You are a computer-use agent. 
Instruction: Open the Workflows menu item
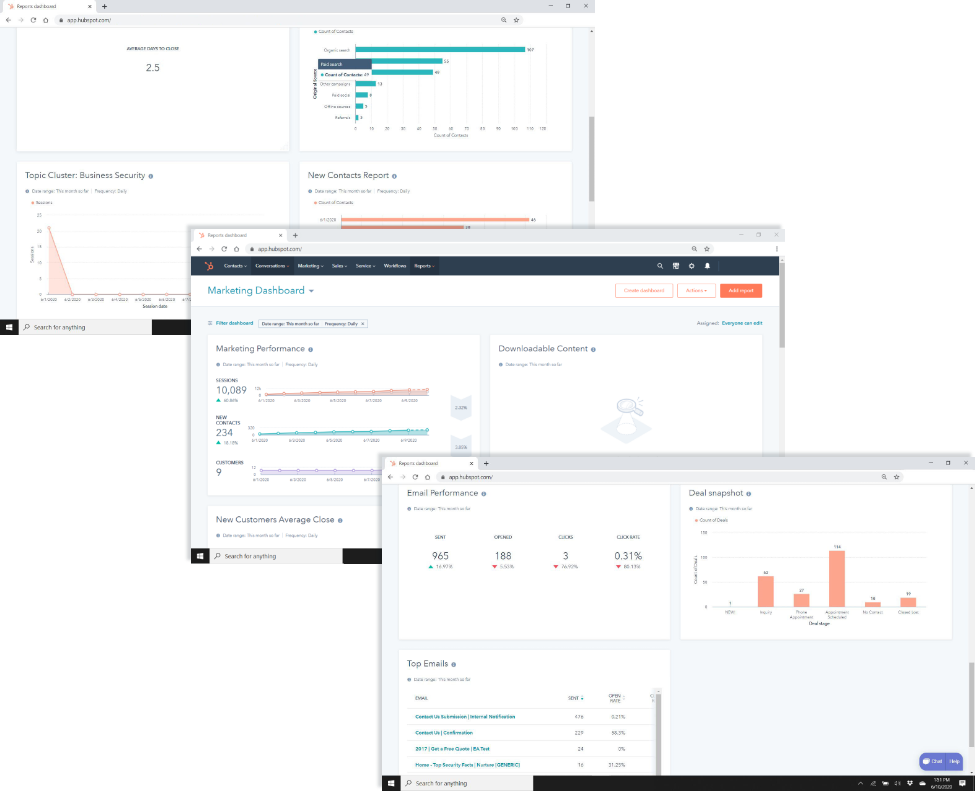pos(395,266)
